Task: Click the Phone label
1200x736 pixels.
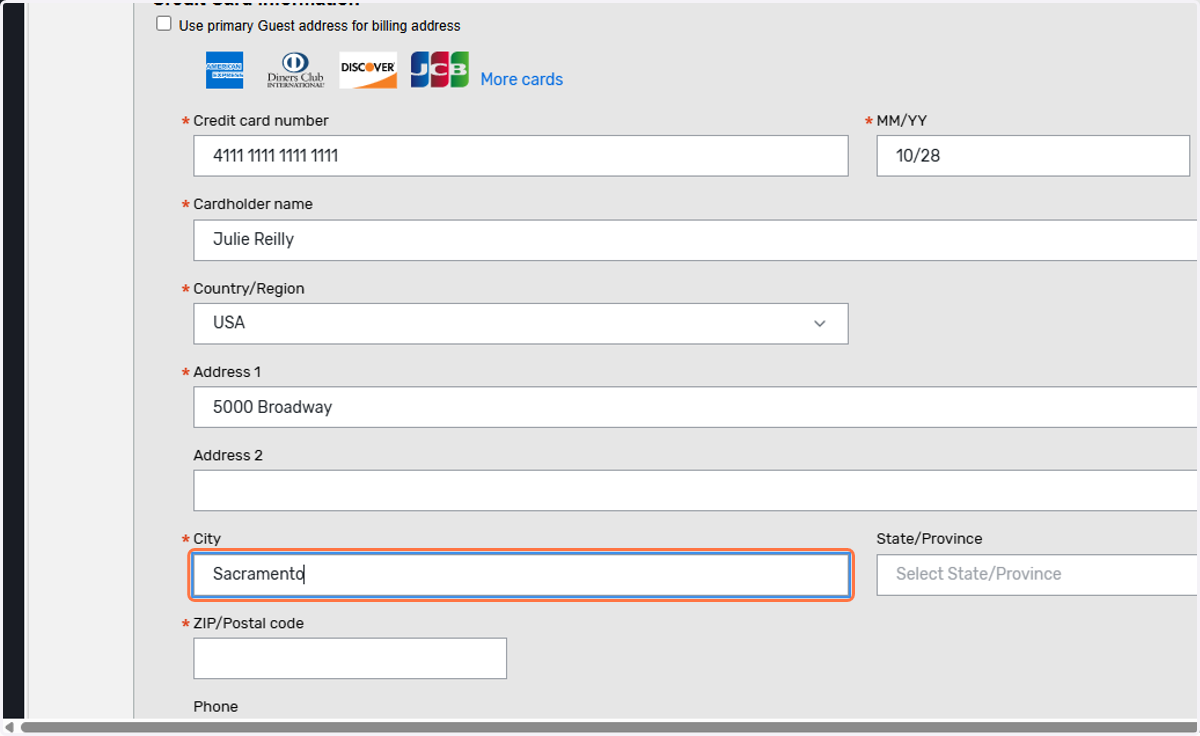Action: (x=216, y=706)
